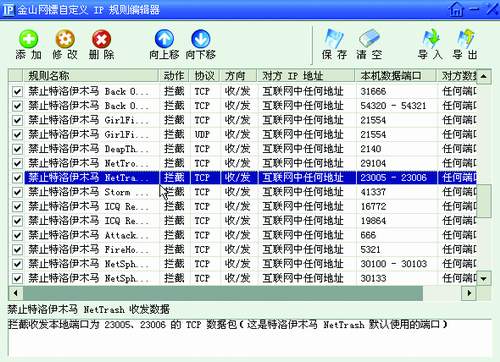
Task: Click port value 30133
Action: (x=373, y=278)
